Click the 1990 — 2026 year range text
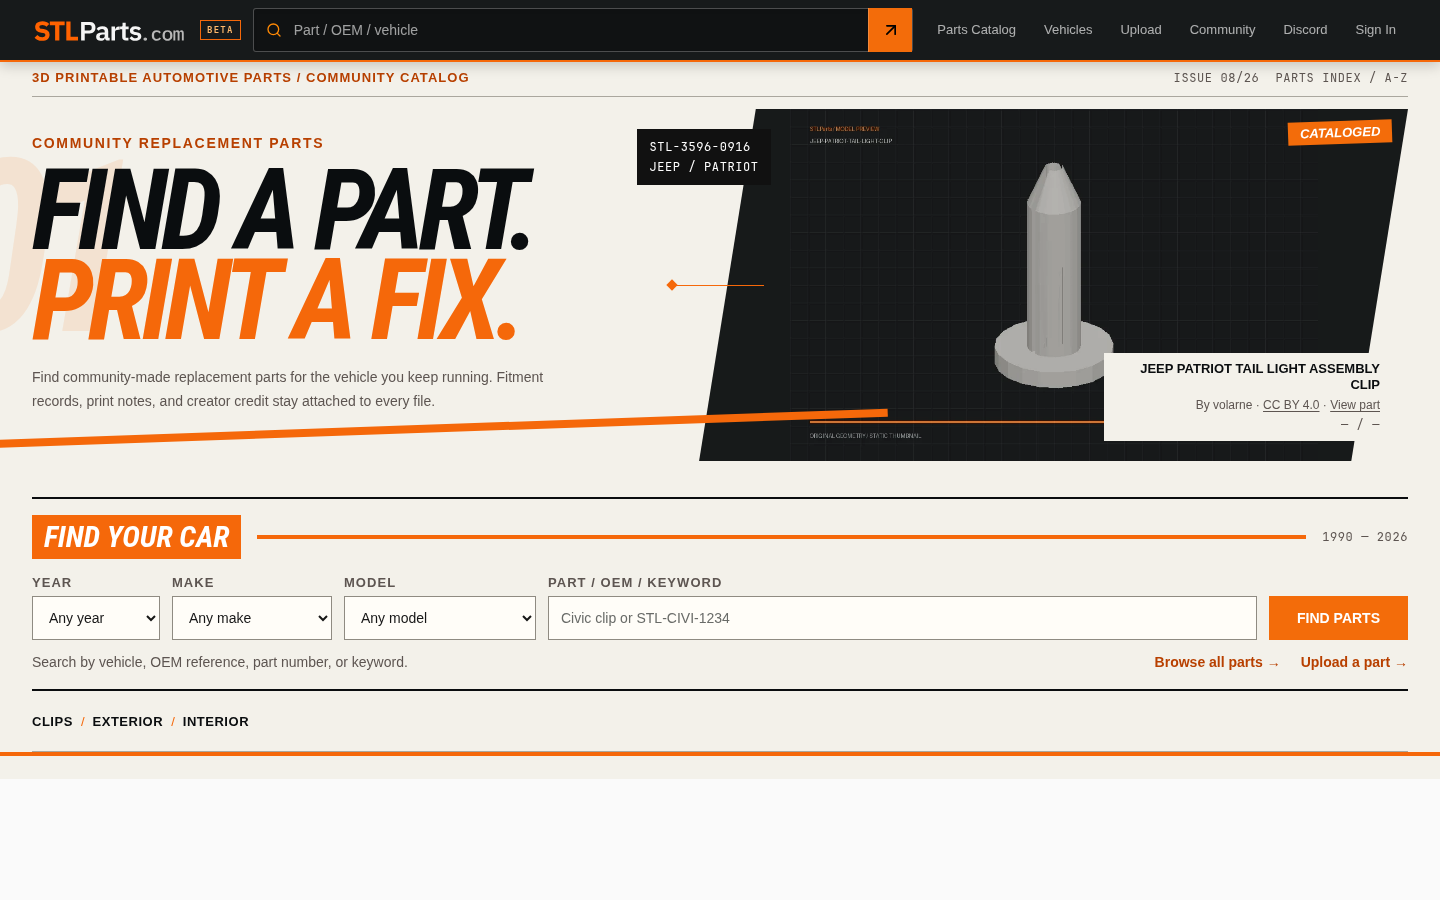The image size is (1440, 900). (x=1365, y=537)
